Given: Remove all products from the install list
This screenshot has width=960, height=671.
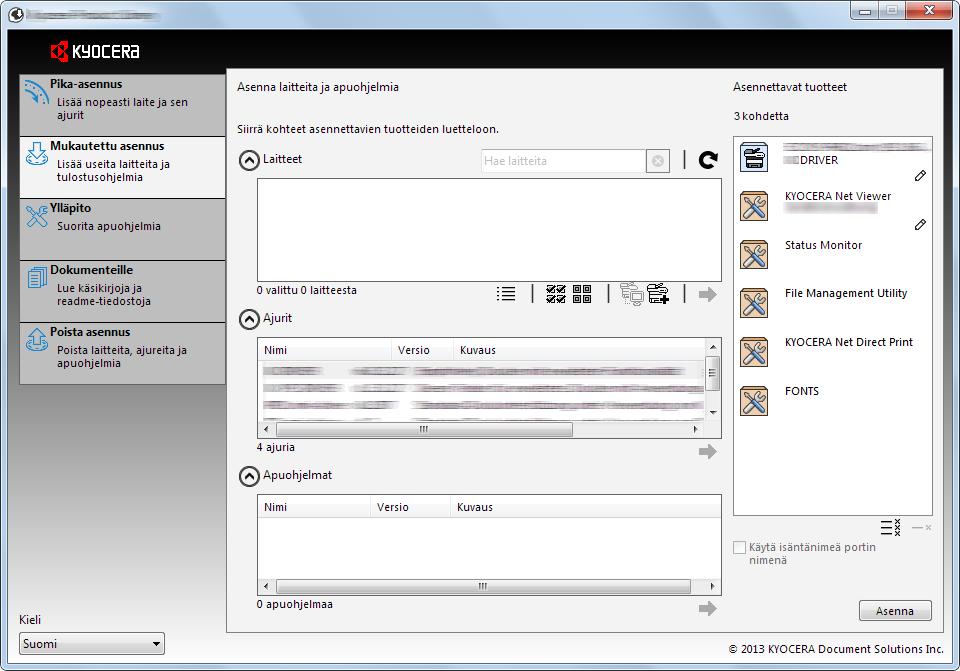Looking at the screenshot, I should click(x=890, y=527).
